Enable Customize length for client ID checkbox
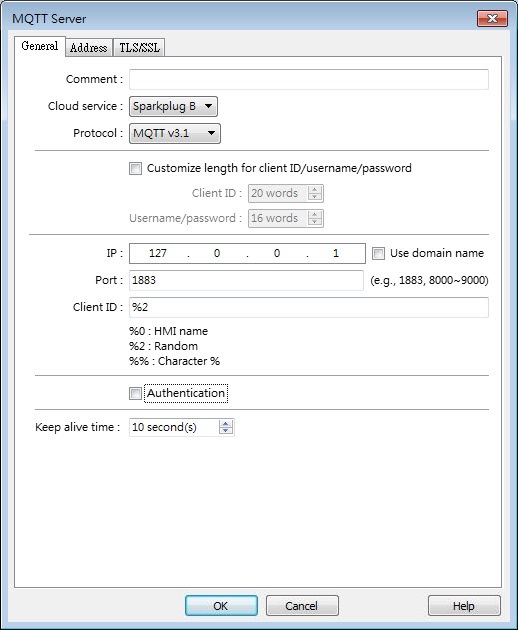 [135, 168]
